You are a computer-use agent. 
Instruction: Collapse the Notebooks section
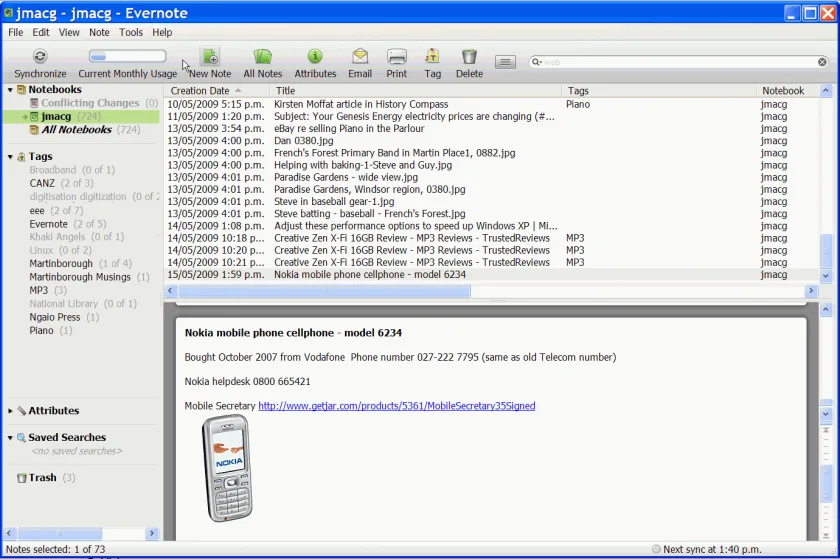click(10, 90)
